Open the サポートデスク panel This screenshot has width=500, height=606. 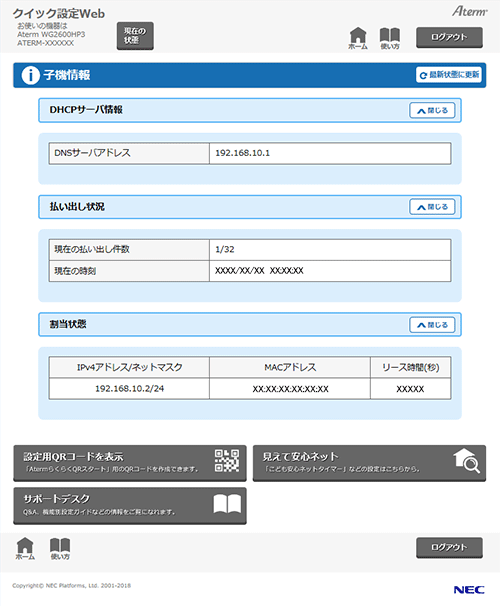(x=130, y=506)
